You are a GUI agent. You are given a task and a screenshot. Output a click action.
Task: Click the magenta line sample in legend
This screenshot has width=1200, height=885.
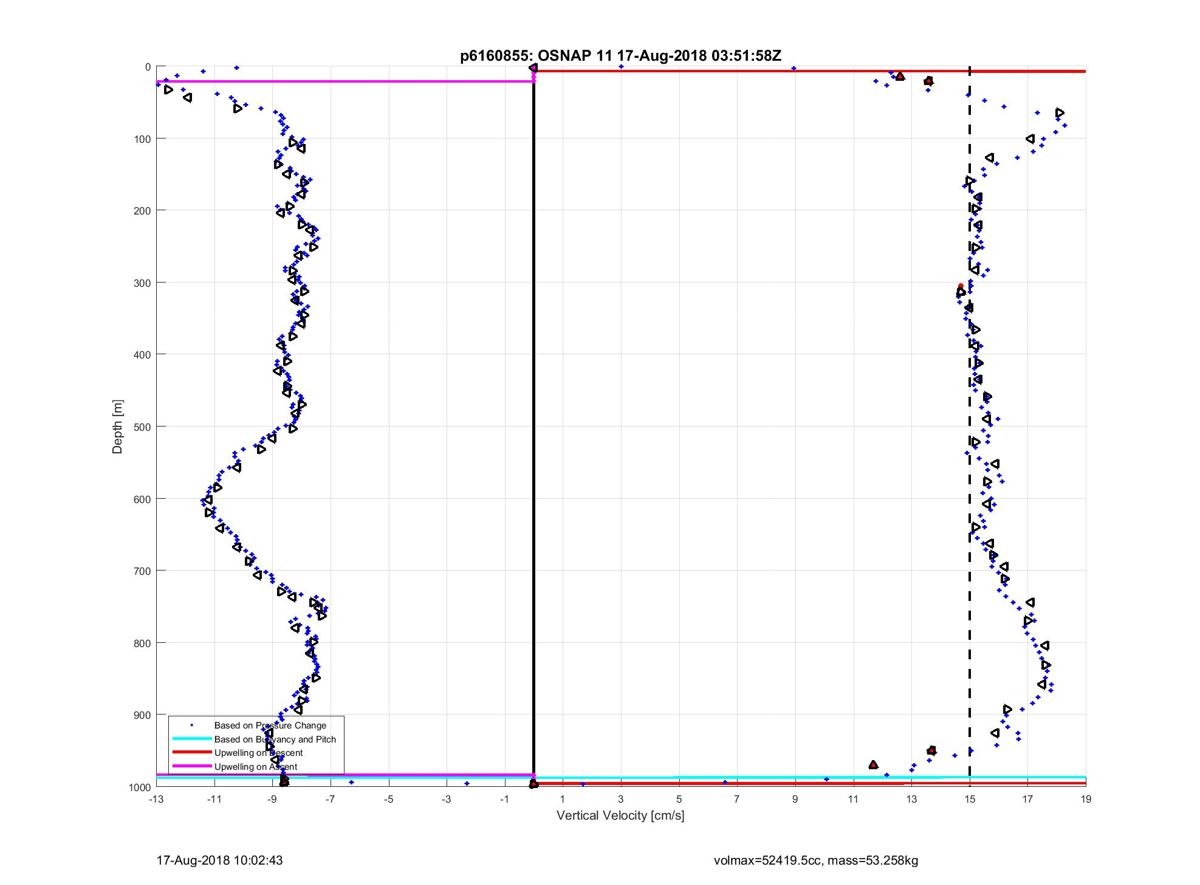(191, 766)
